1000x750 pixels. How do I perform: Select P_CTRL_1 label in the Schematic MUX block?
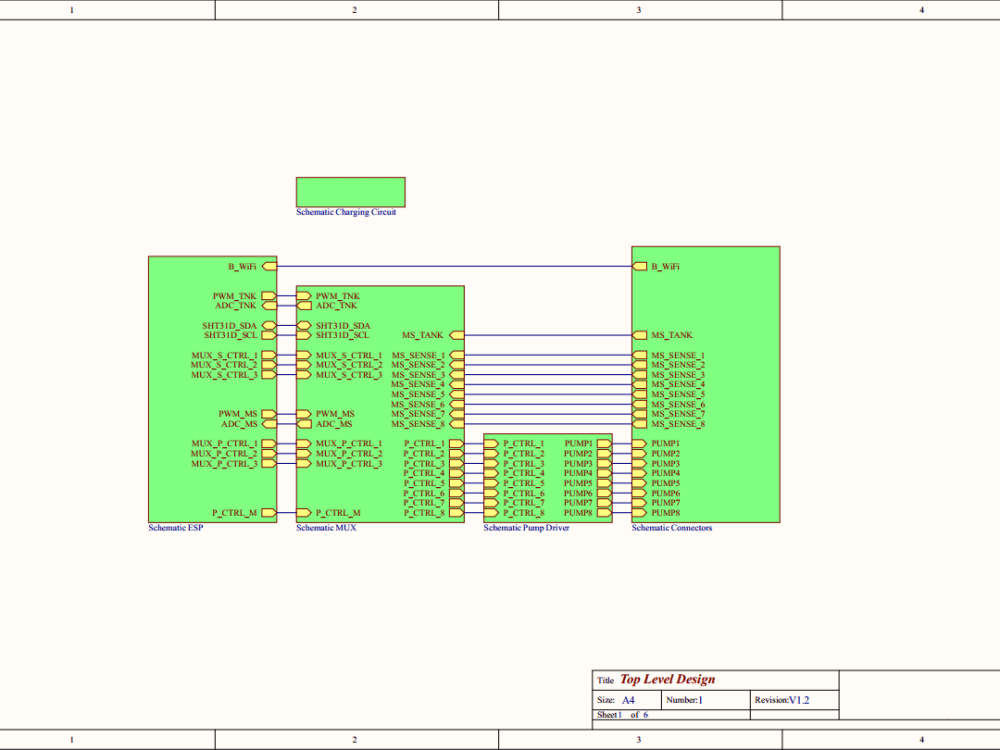pyautogui.click(x=424, y=444)
